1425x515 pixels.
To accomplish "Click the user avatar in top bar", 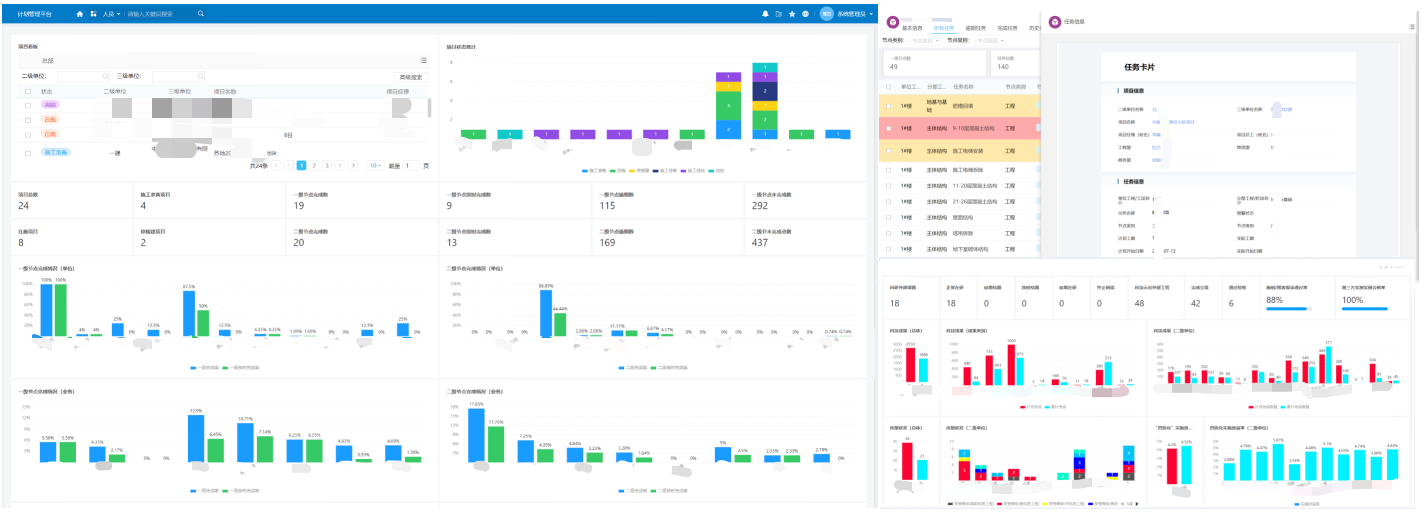I will tap(826, 14).
